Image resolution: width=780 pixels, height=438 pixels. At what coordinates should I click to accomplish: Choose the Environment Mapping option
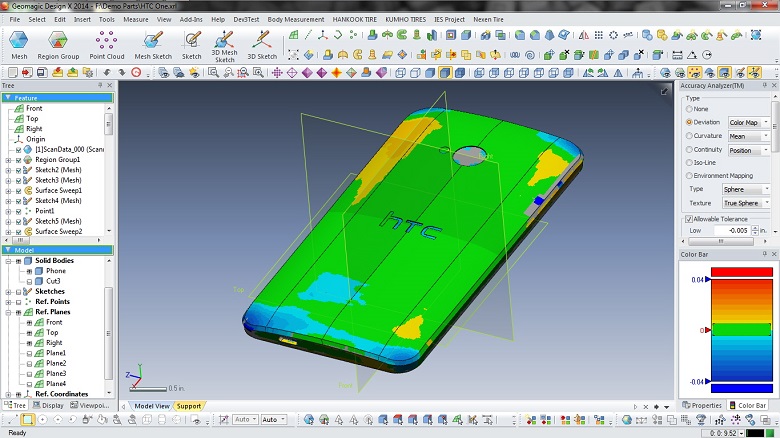click(689, 175)
